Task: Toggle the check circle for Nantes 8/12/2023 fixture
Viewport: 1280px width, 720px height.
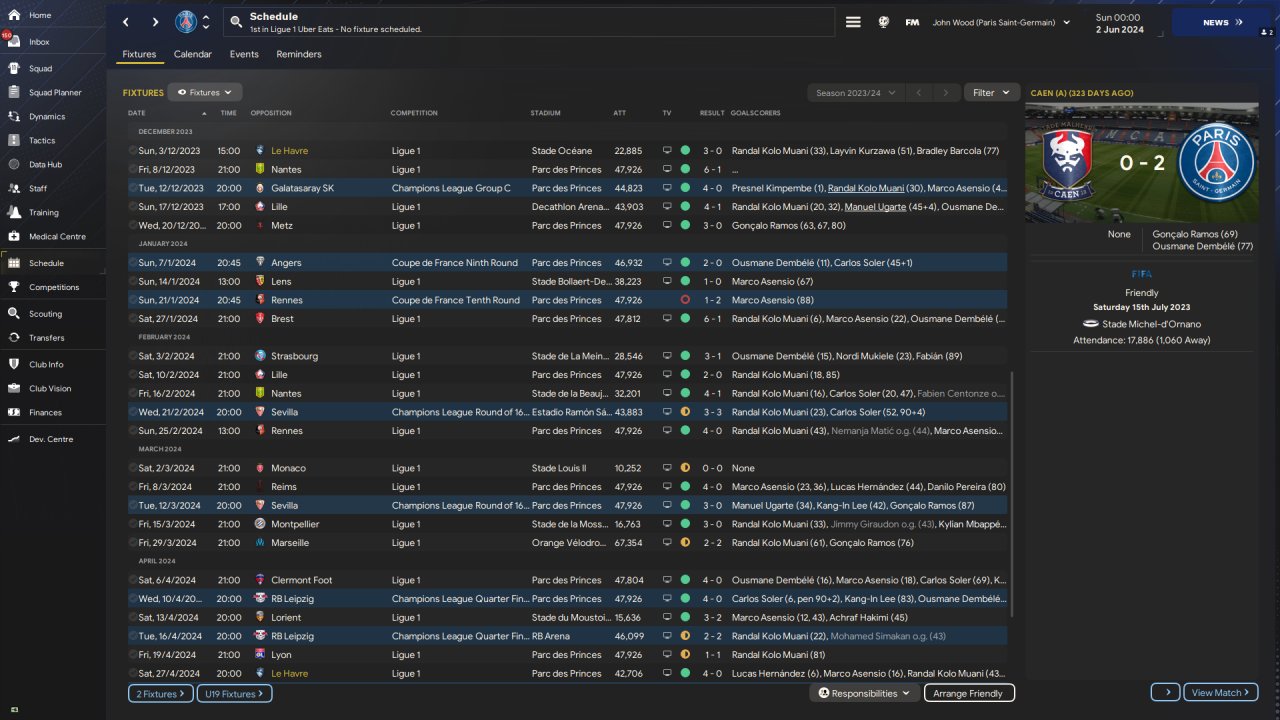Action: [133, 170]
